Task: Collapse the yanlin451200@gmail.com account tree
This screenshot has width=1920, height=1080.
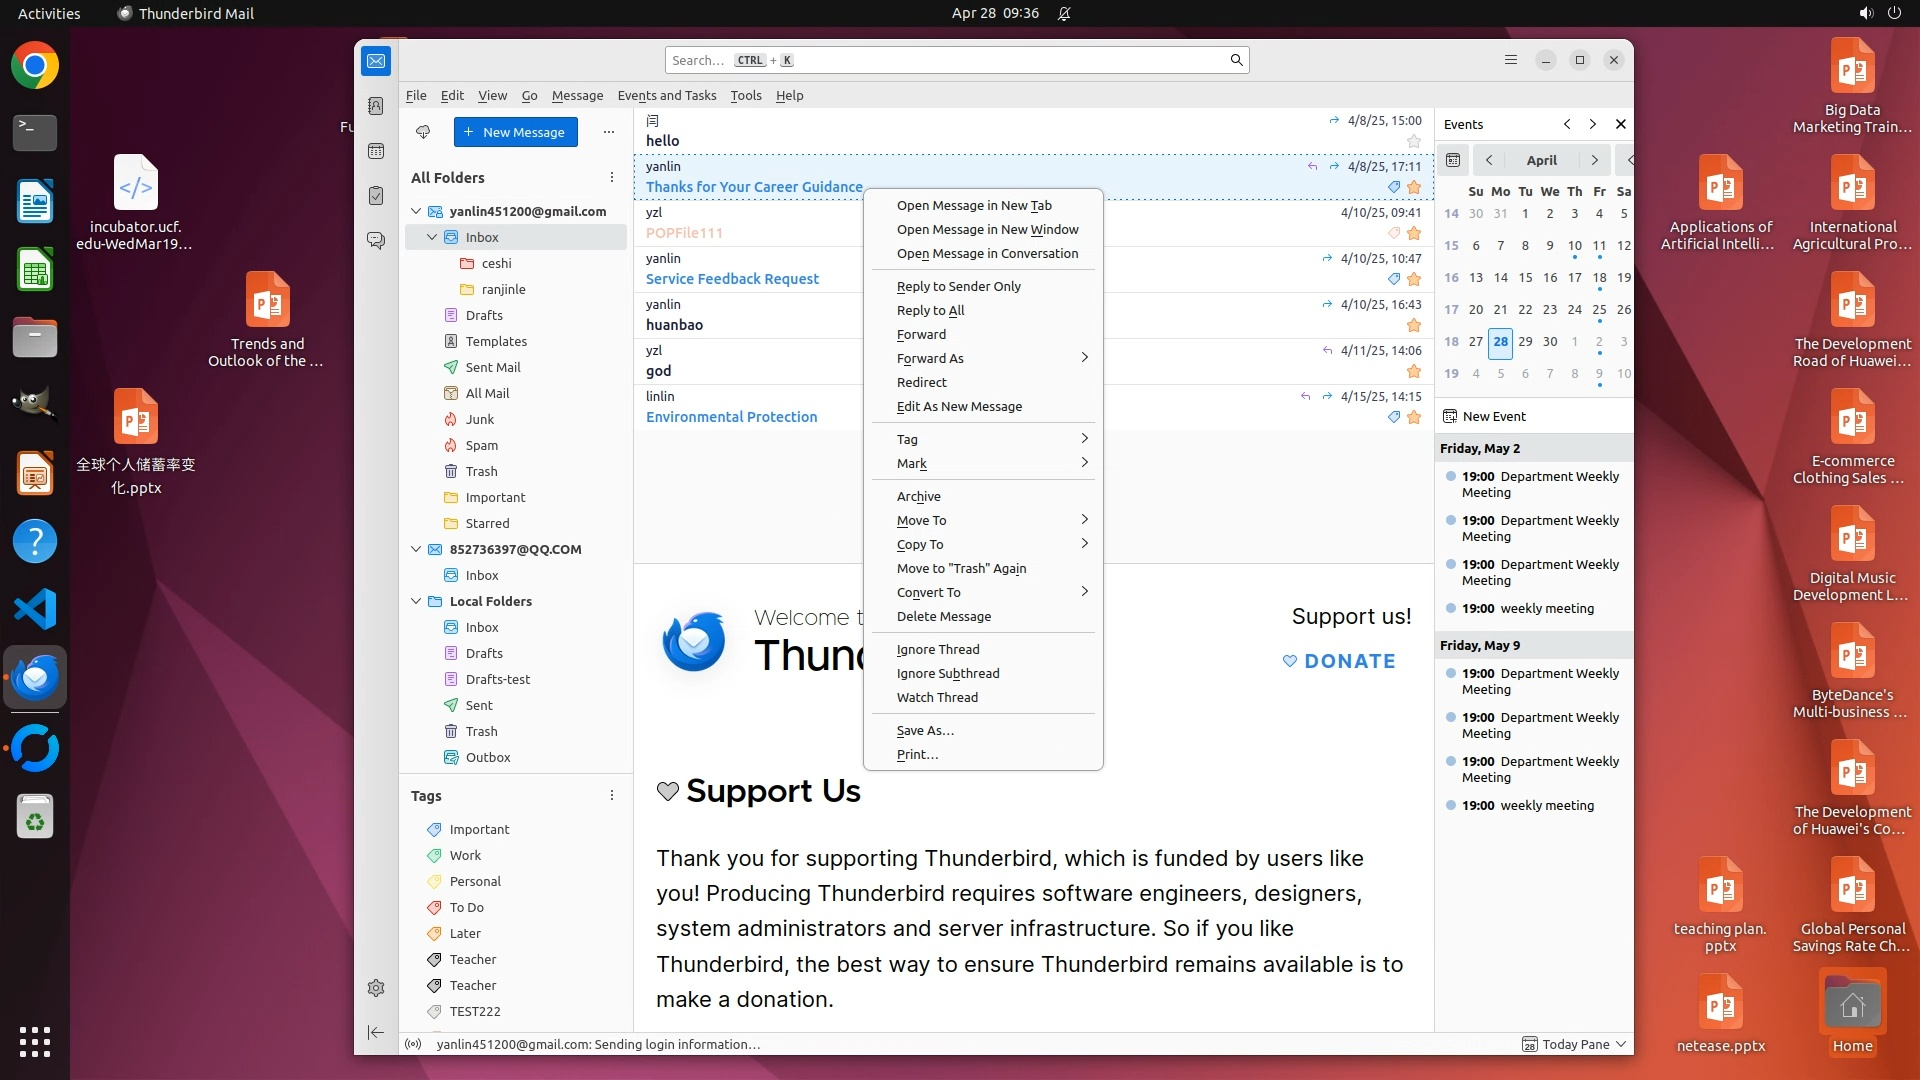Action: [x=417, y=211]
